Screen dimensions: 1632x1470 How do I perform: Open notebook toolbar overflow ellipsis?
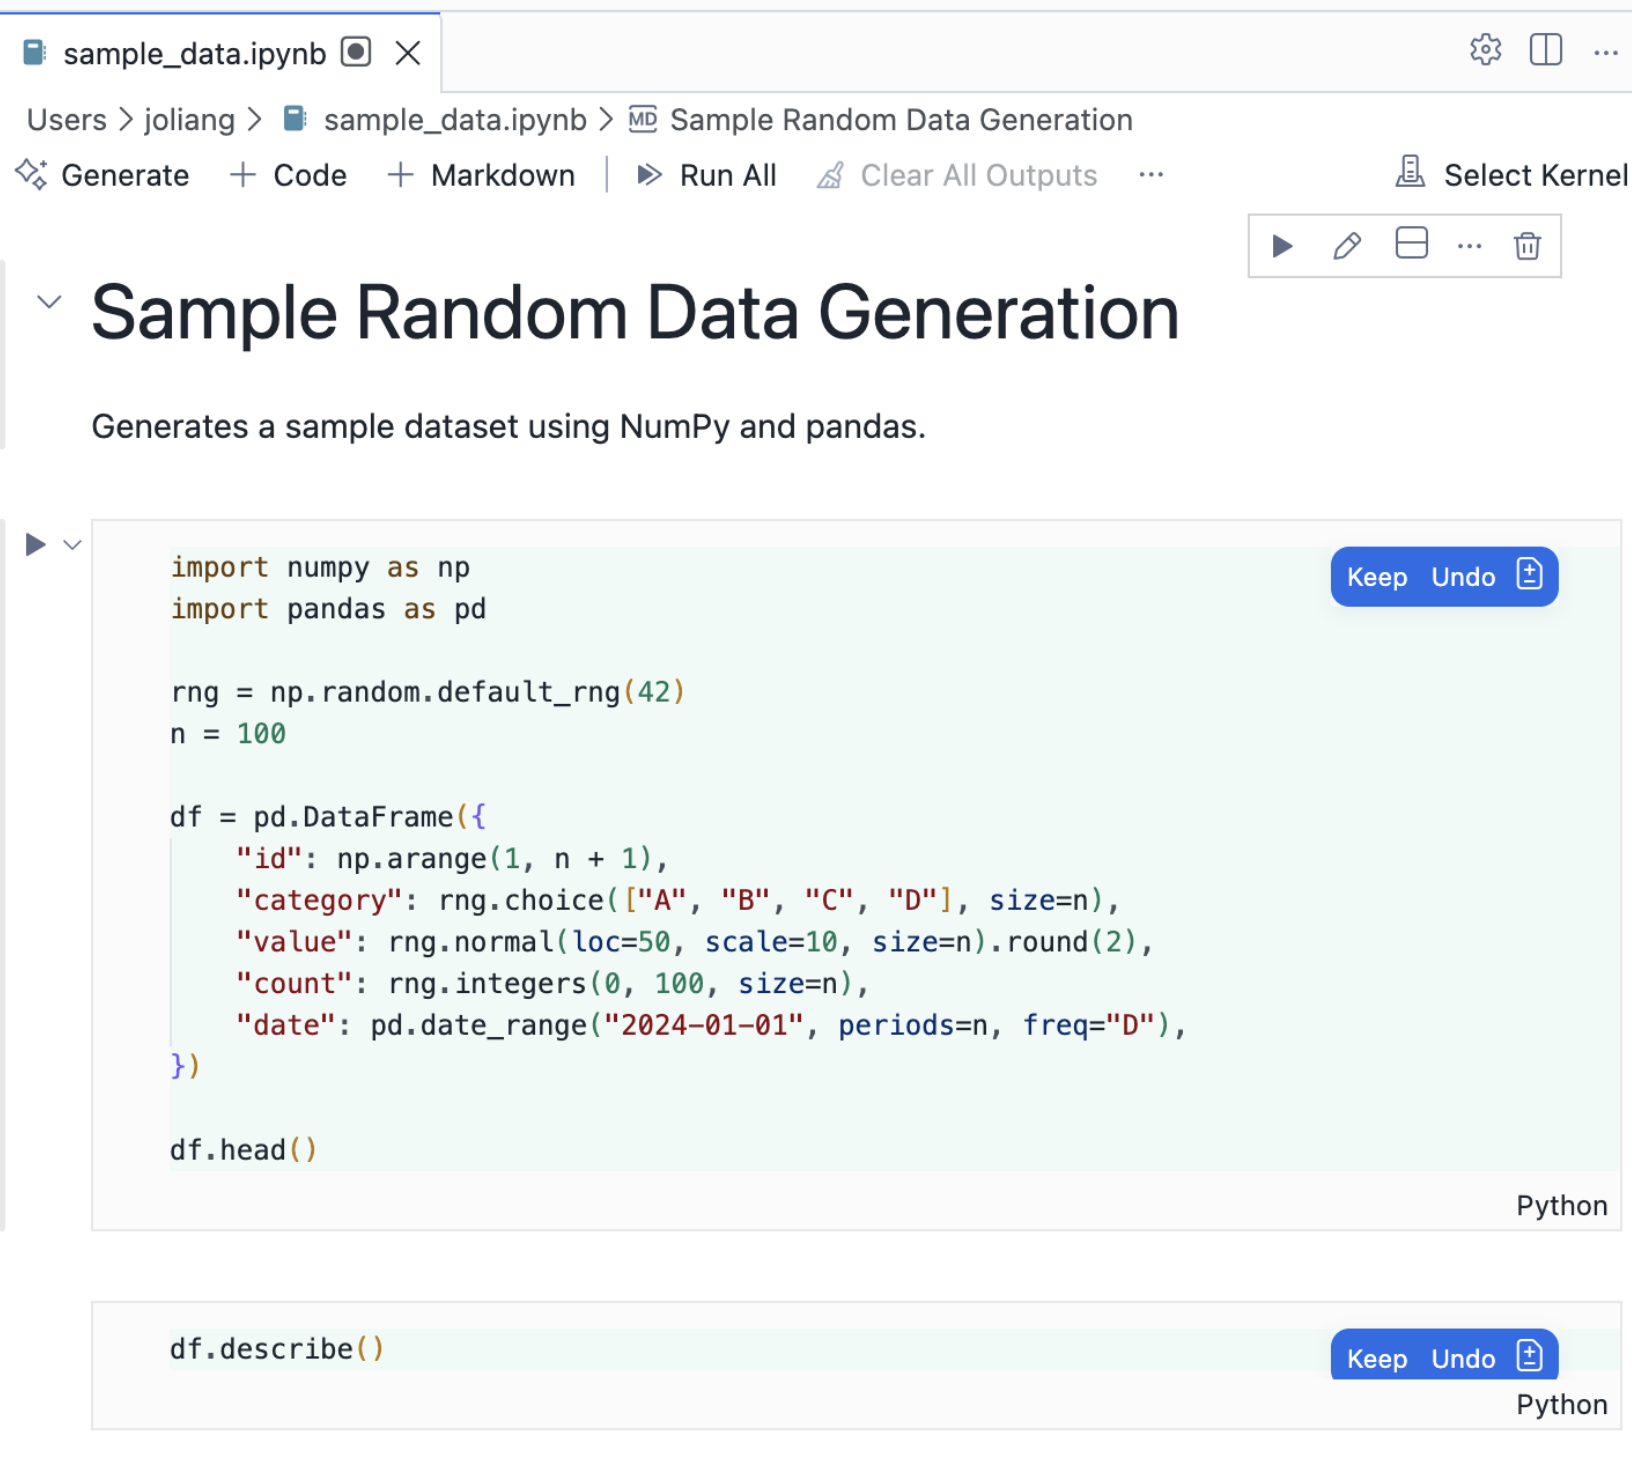pos(1151,175)
